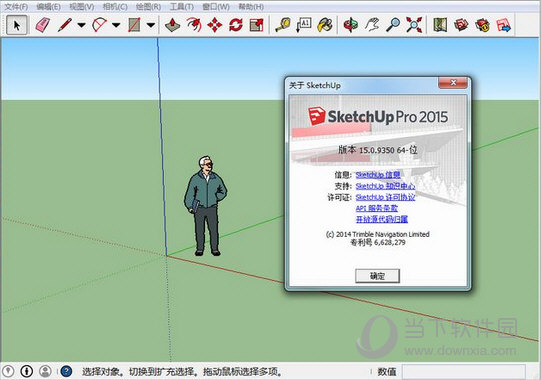Activate the Line pencil tool
Image resolution: width=541 pixels, height=380 pixels.
pyautogui.click(x=65, y=25)
